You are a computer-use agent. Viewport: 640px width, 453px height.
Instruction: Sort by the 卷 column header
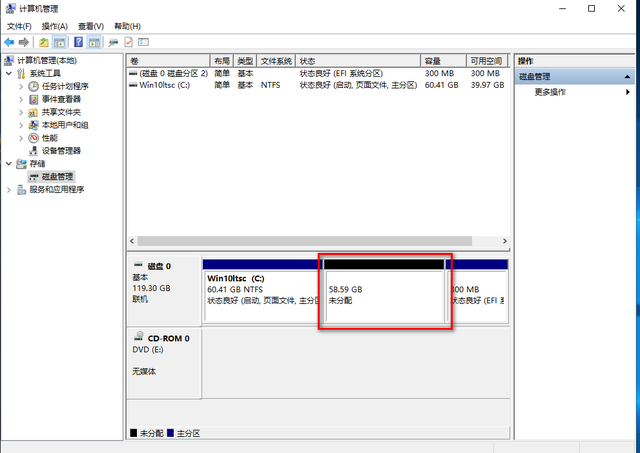168,61
